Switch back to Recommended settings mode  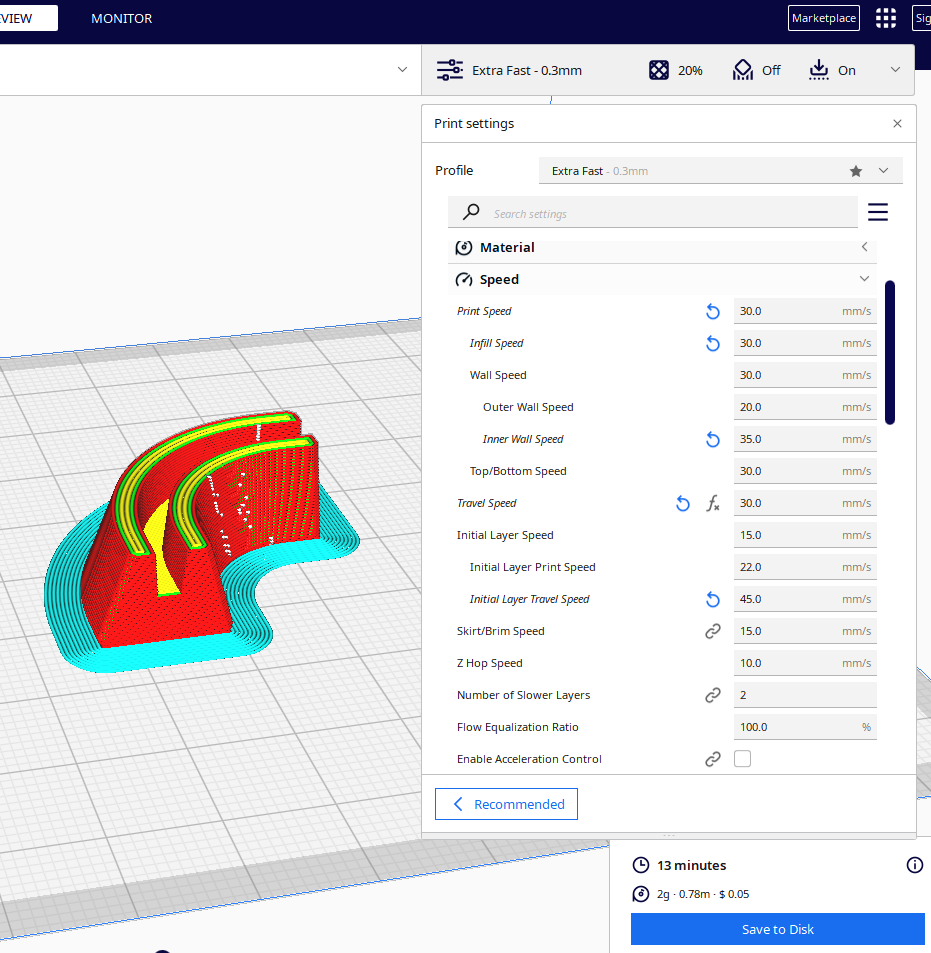506,803
